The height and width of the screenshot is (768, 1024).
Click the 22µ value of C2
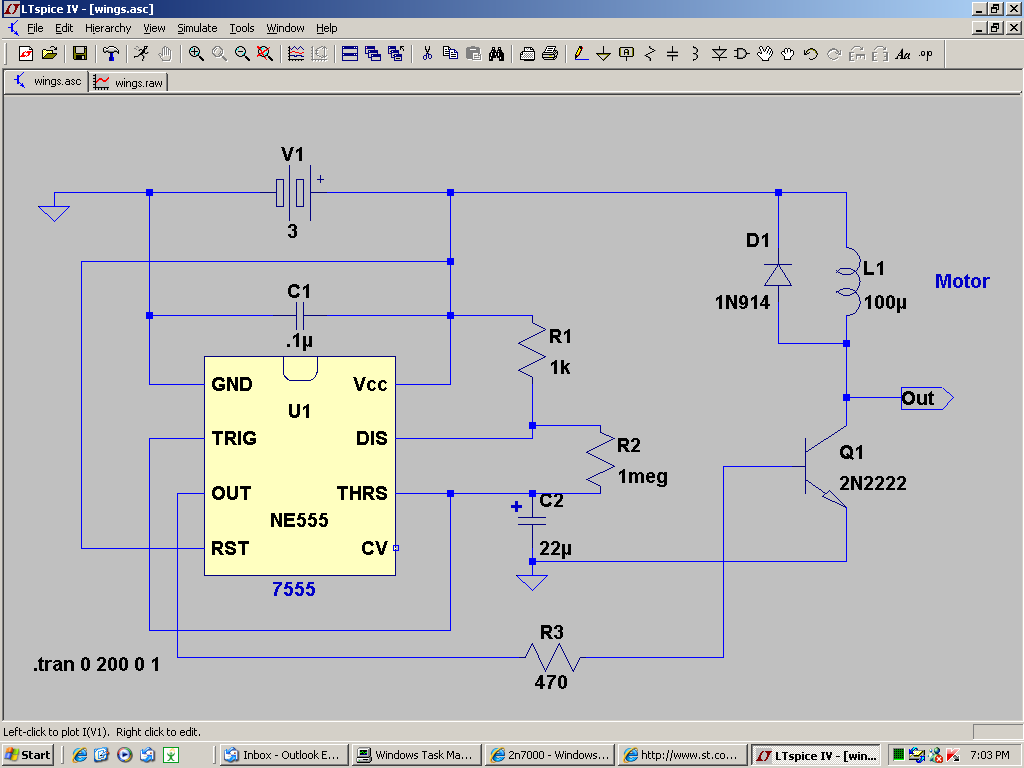tap(555, 549)
